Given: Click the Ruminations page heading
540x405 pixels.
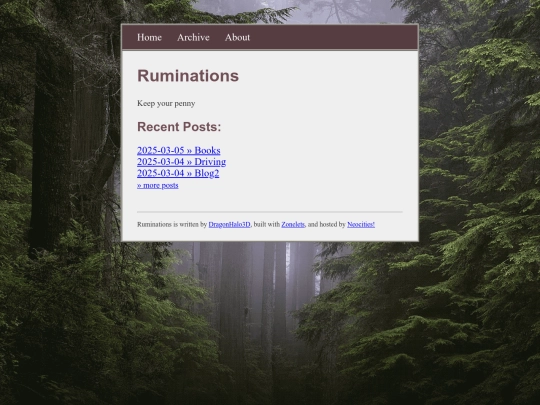Looking at the screenshot, I should pos(188,76).
